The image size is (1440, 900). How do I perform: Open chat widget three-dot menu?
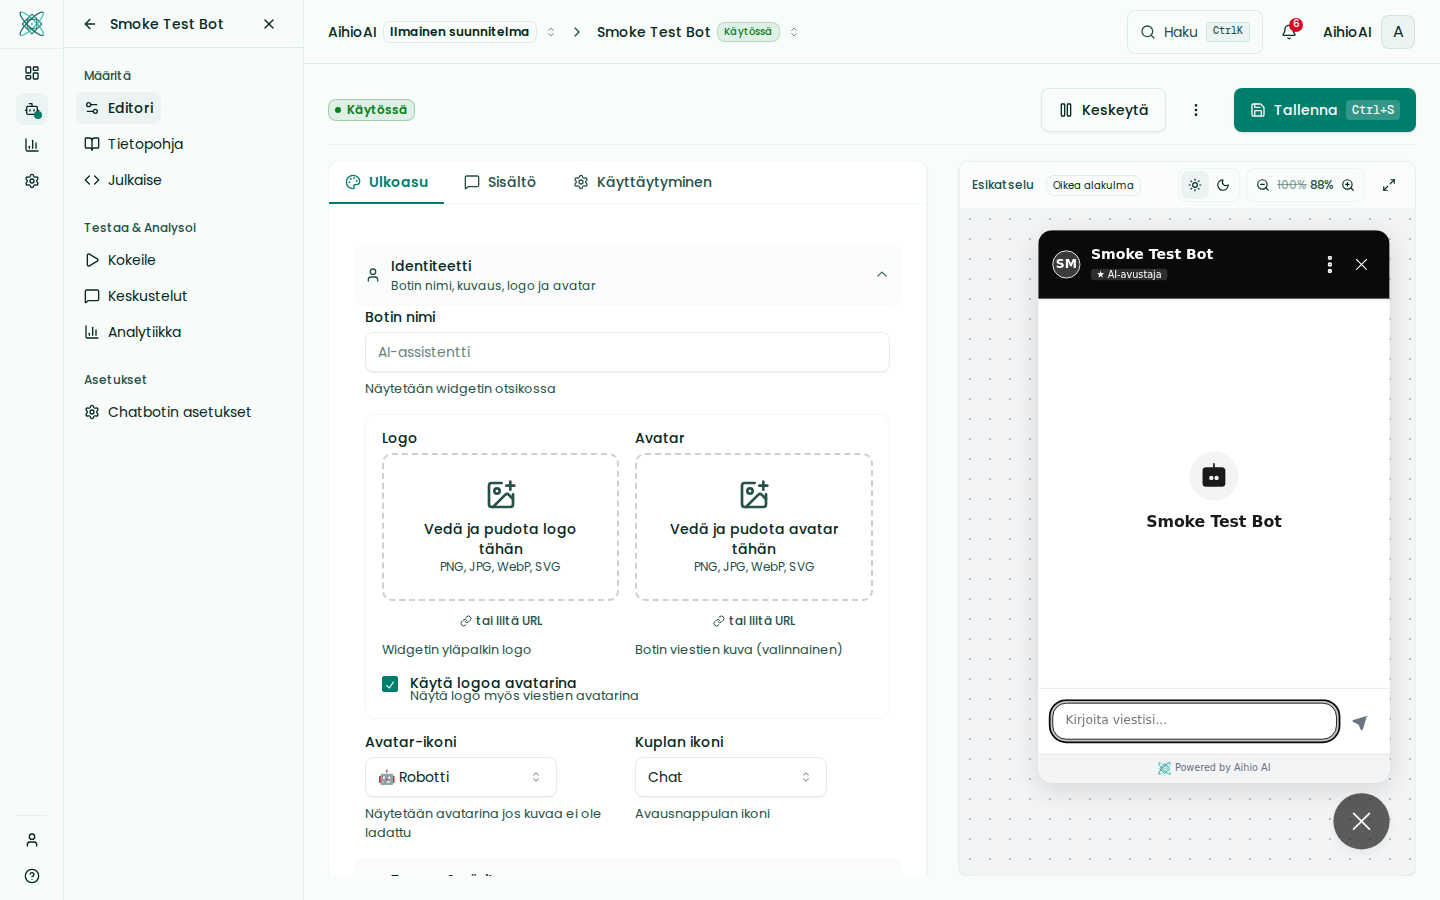click(x=1329, y=264)
